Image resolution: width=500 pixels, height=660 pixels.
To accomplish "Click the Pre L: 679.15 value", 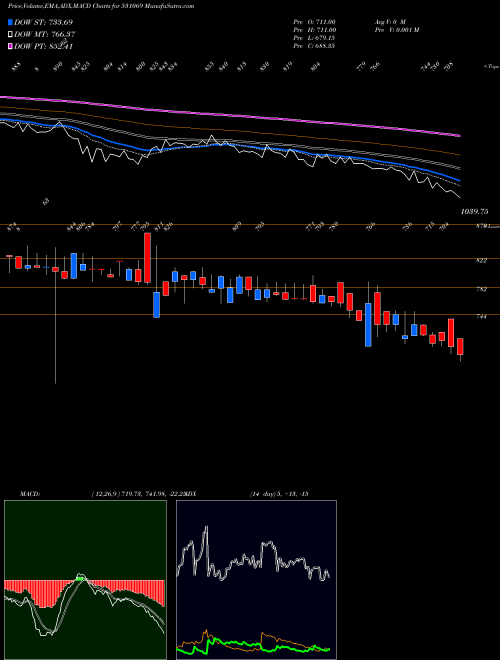I will point(314,38).
